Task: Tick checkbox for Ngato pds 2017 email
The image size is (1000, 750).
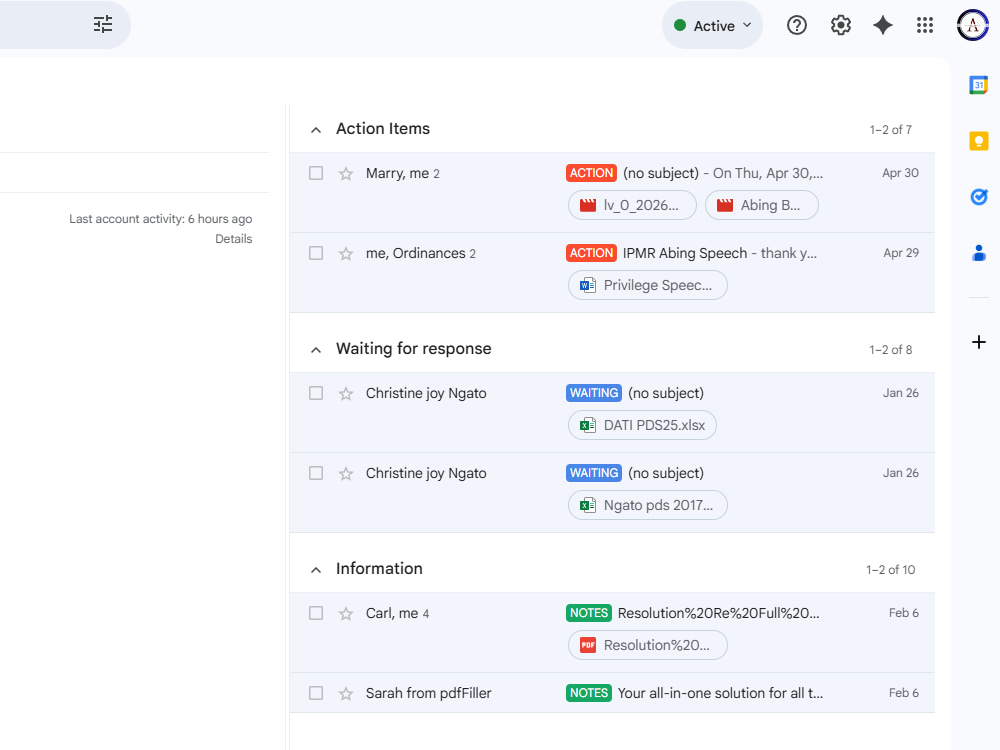Action: 316,473
